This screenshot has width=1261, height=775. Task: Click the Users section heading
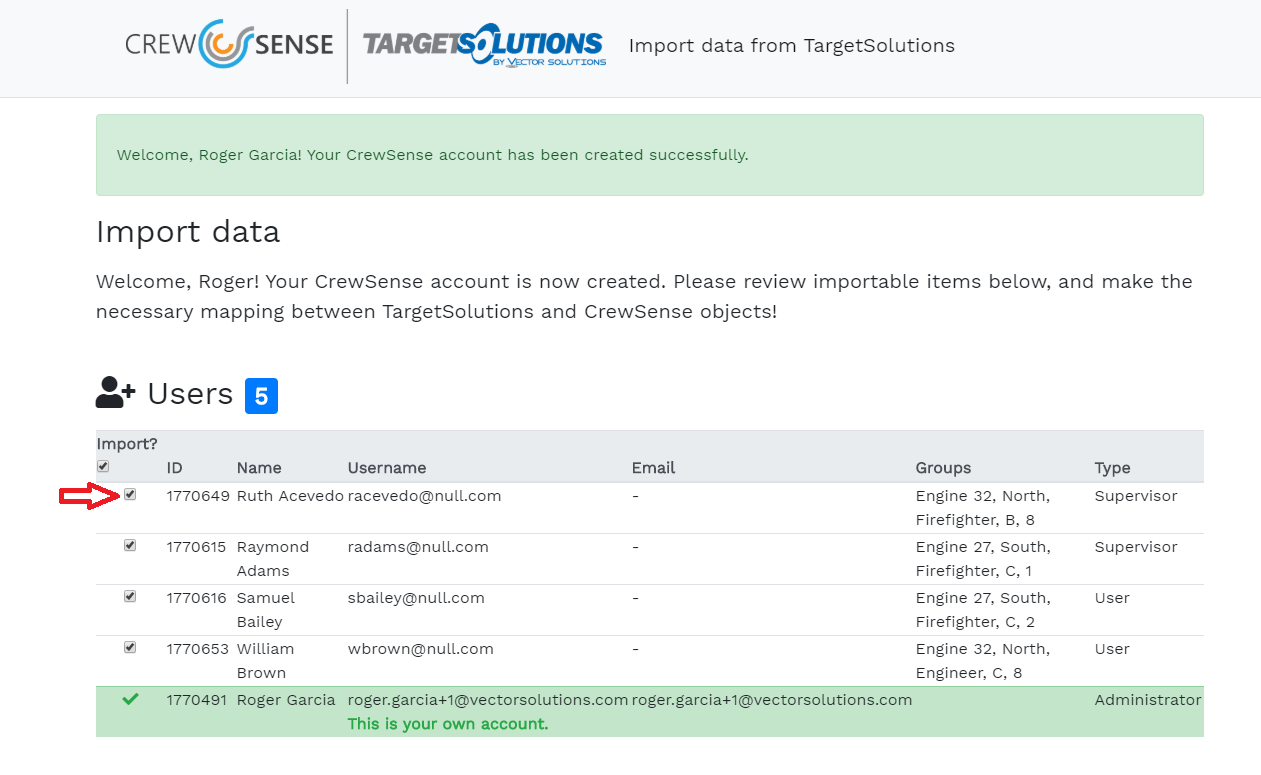pyautogui.click(x=190, y=394)
